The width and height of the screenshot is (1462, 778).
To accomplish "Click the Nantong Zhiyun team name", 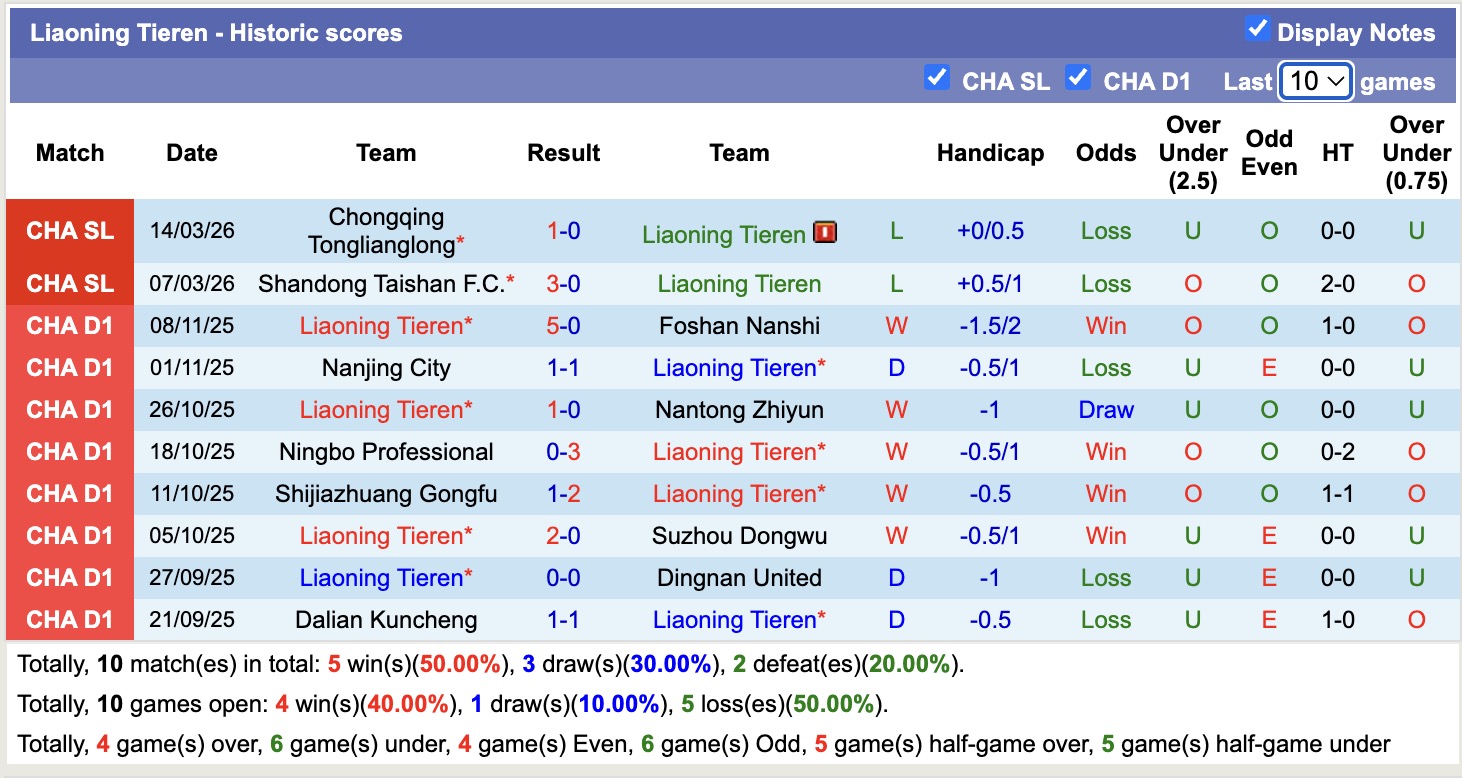I will pos(738,409).
